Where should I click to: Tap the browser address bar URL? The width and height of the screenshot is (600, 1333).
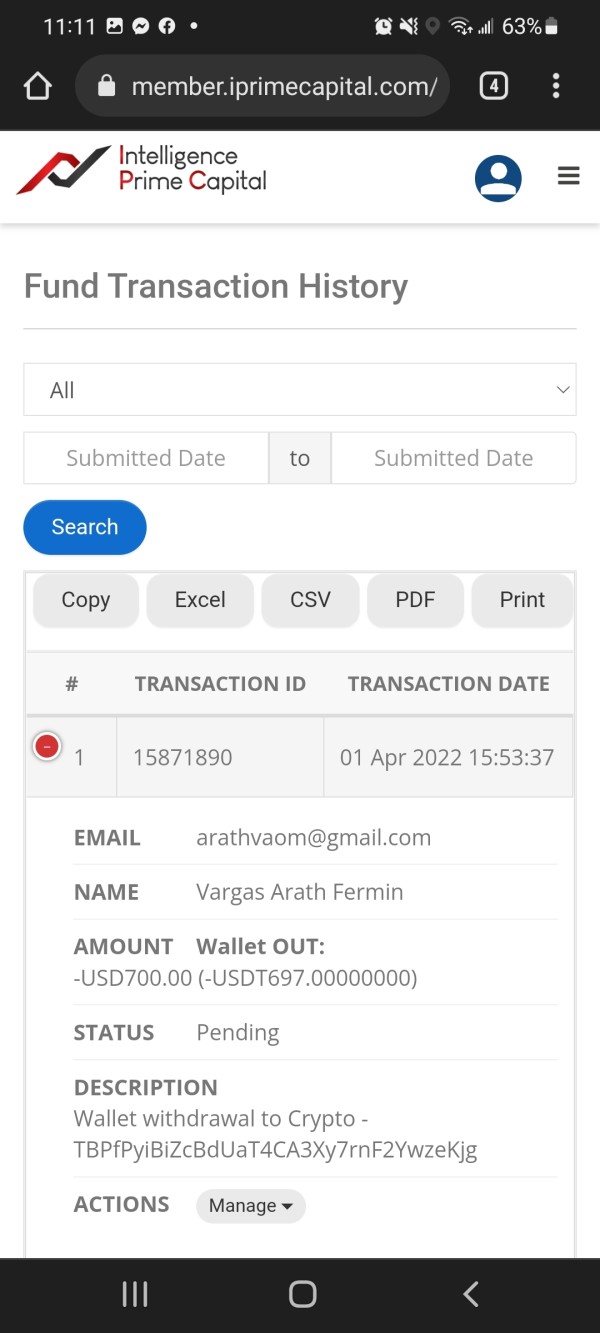tap(284, 87)
